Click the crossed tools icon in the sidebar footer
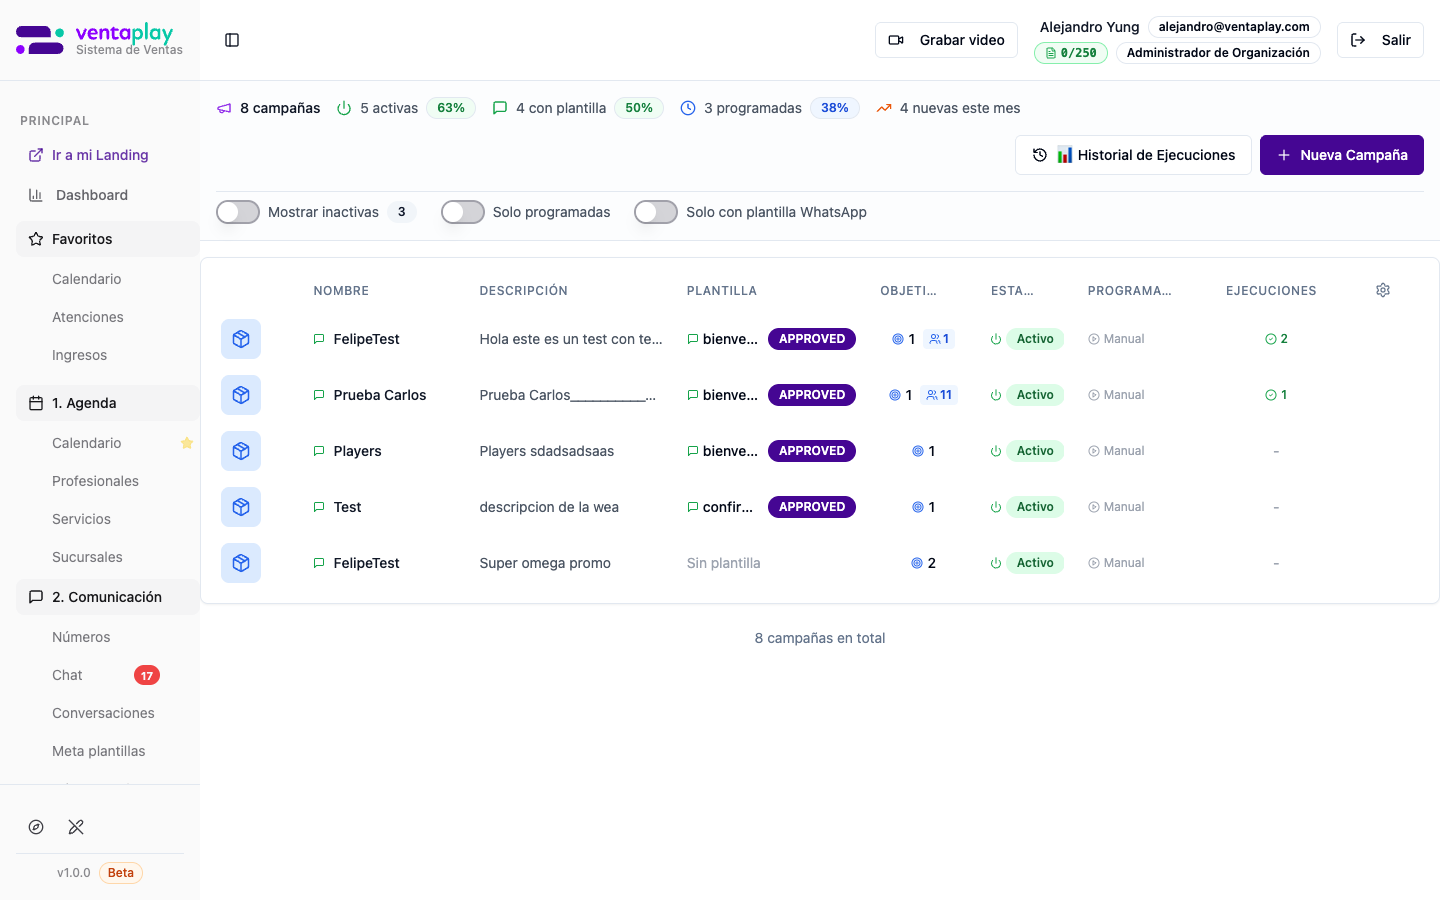This screenshot has width=1440, height=900. (76, 827)
